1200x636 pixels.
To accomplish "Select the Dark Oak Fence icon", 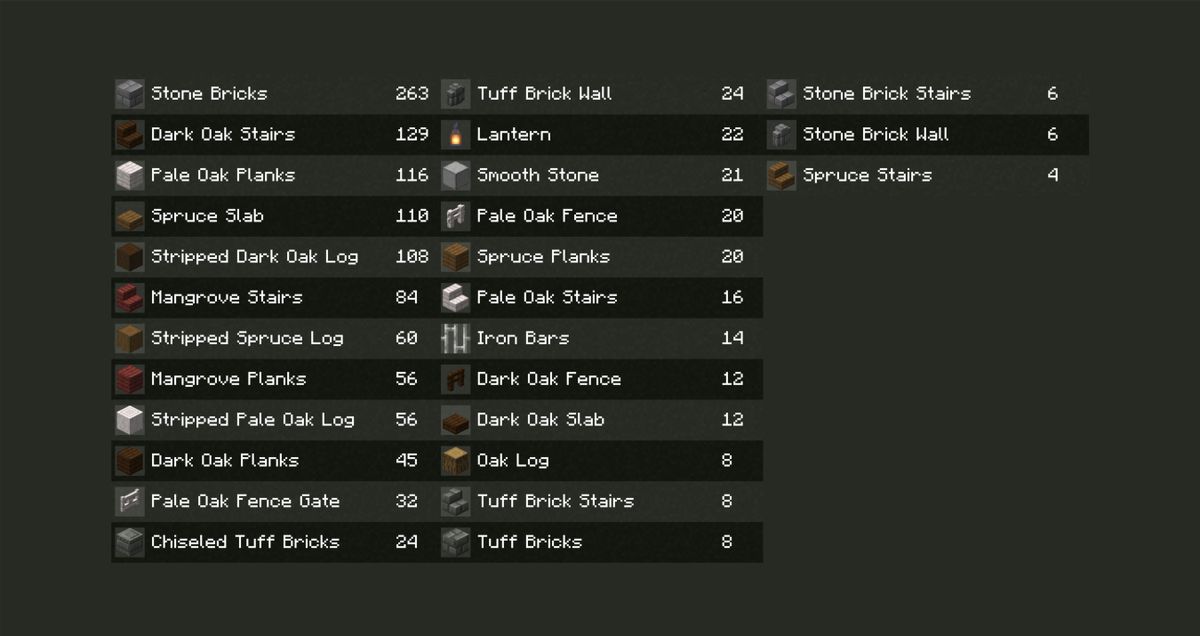I will 455,380.
